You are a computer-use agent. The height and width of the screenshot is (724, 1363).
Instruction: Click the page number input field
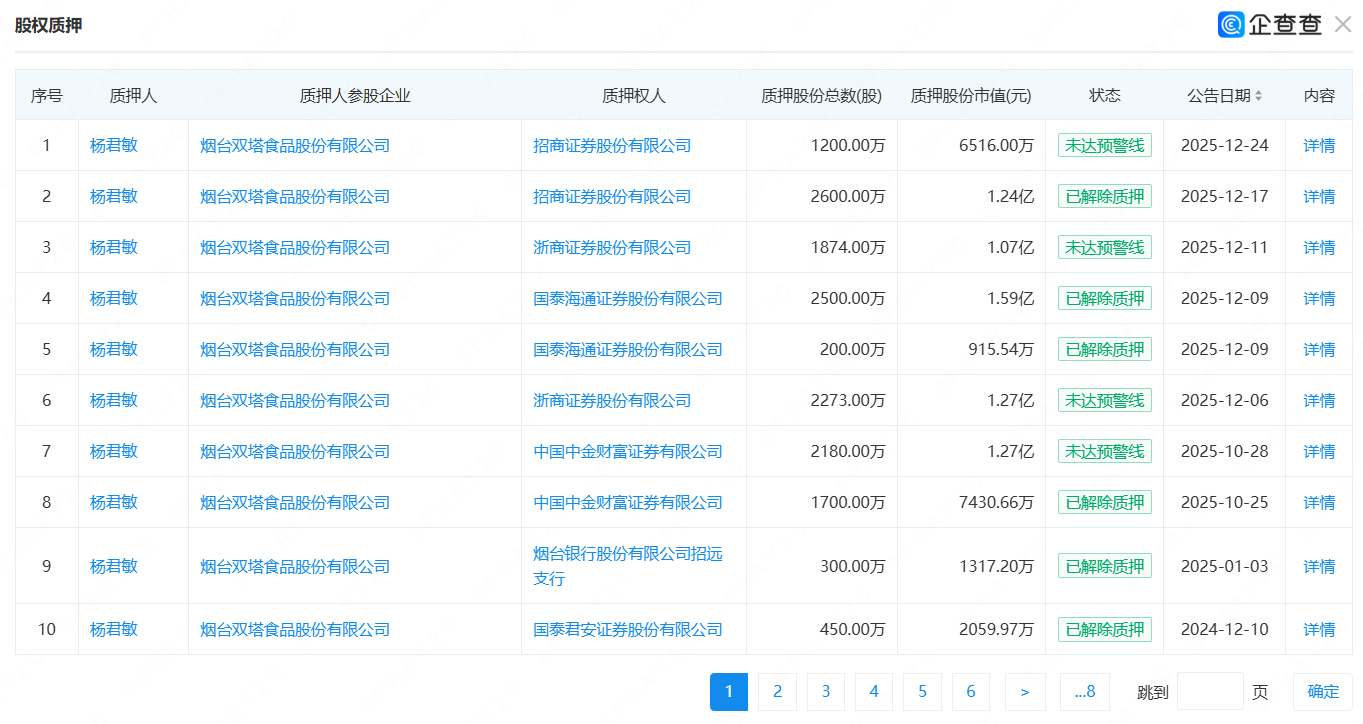click(1210, 691)
